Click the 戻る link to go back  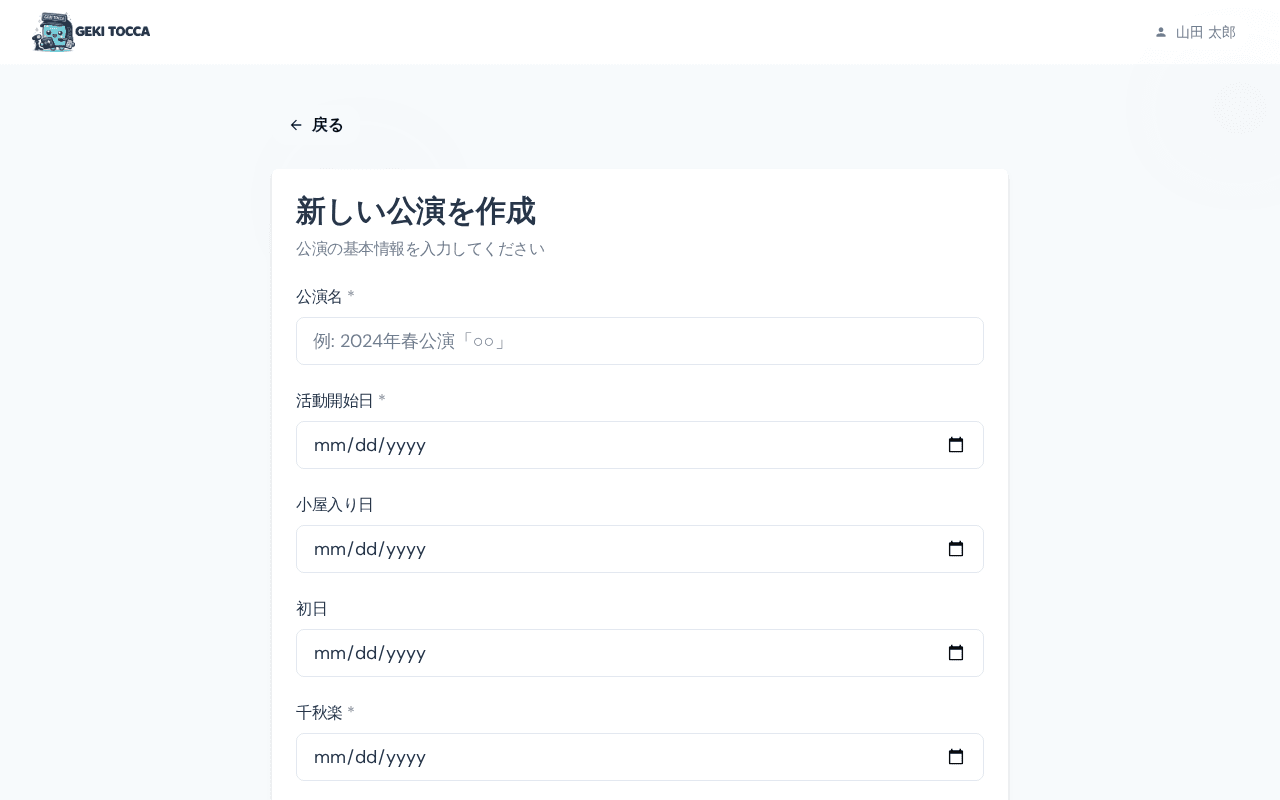pos(327,125)
